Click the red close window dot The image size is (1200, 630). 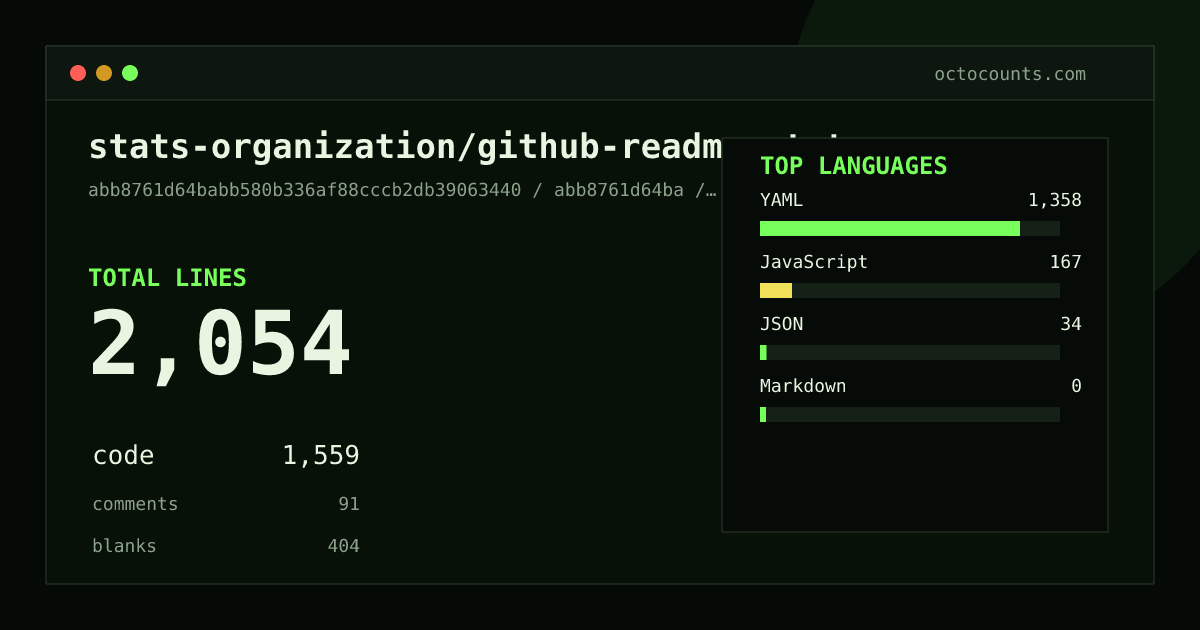[x=78, y=73]
